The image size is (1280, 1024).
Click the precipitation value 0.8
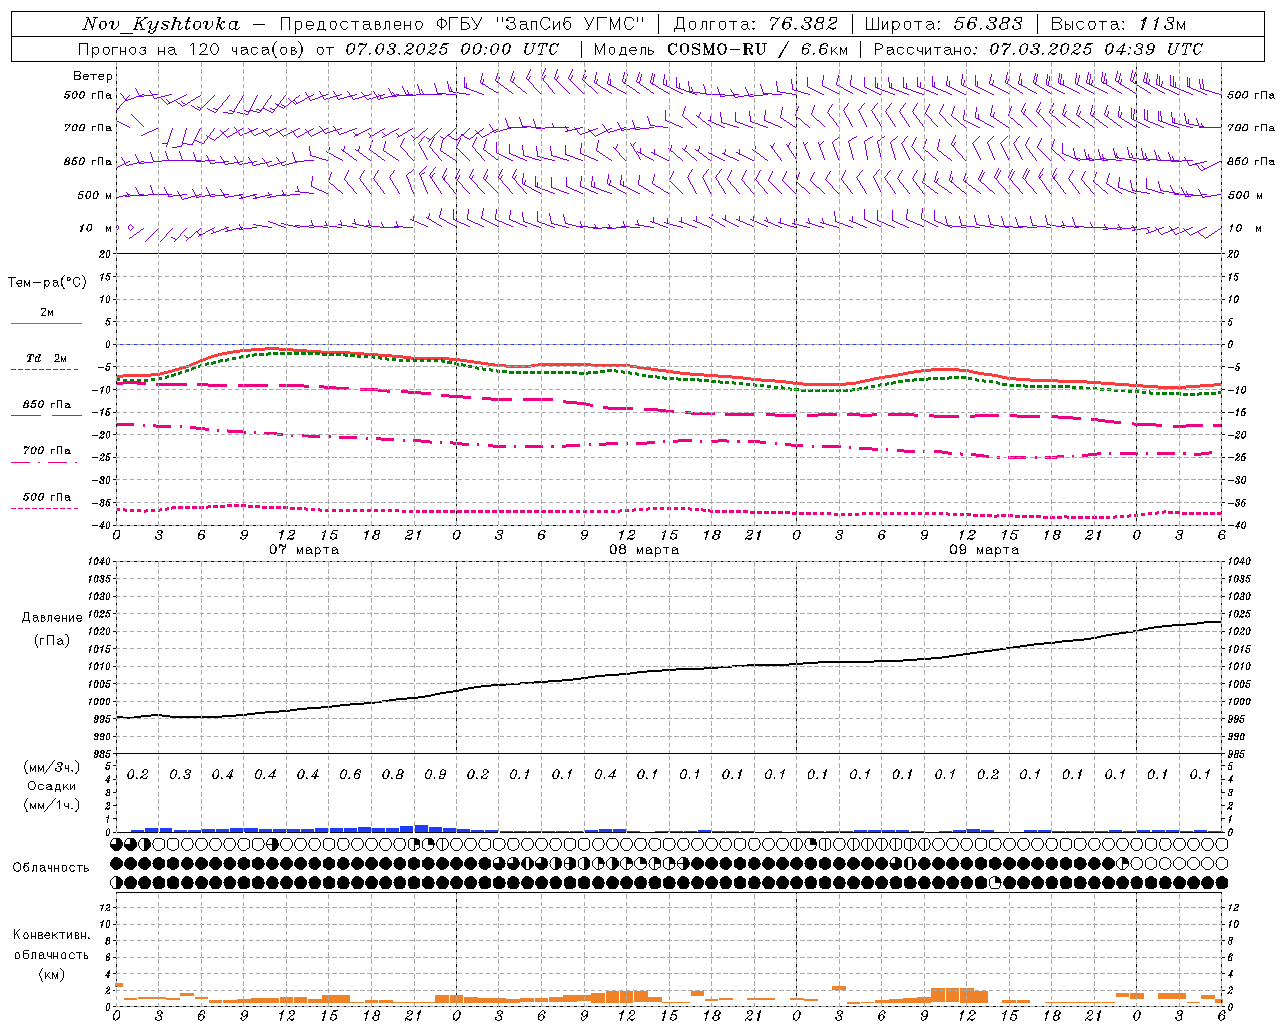click(393, 774)
